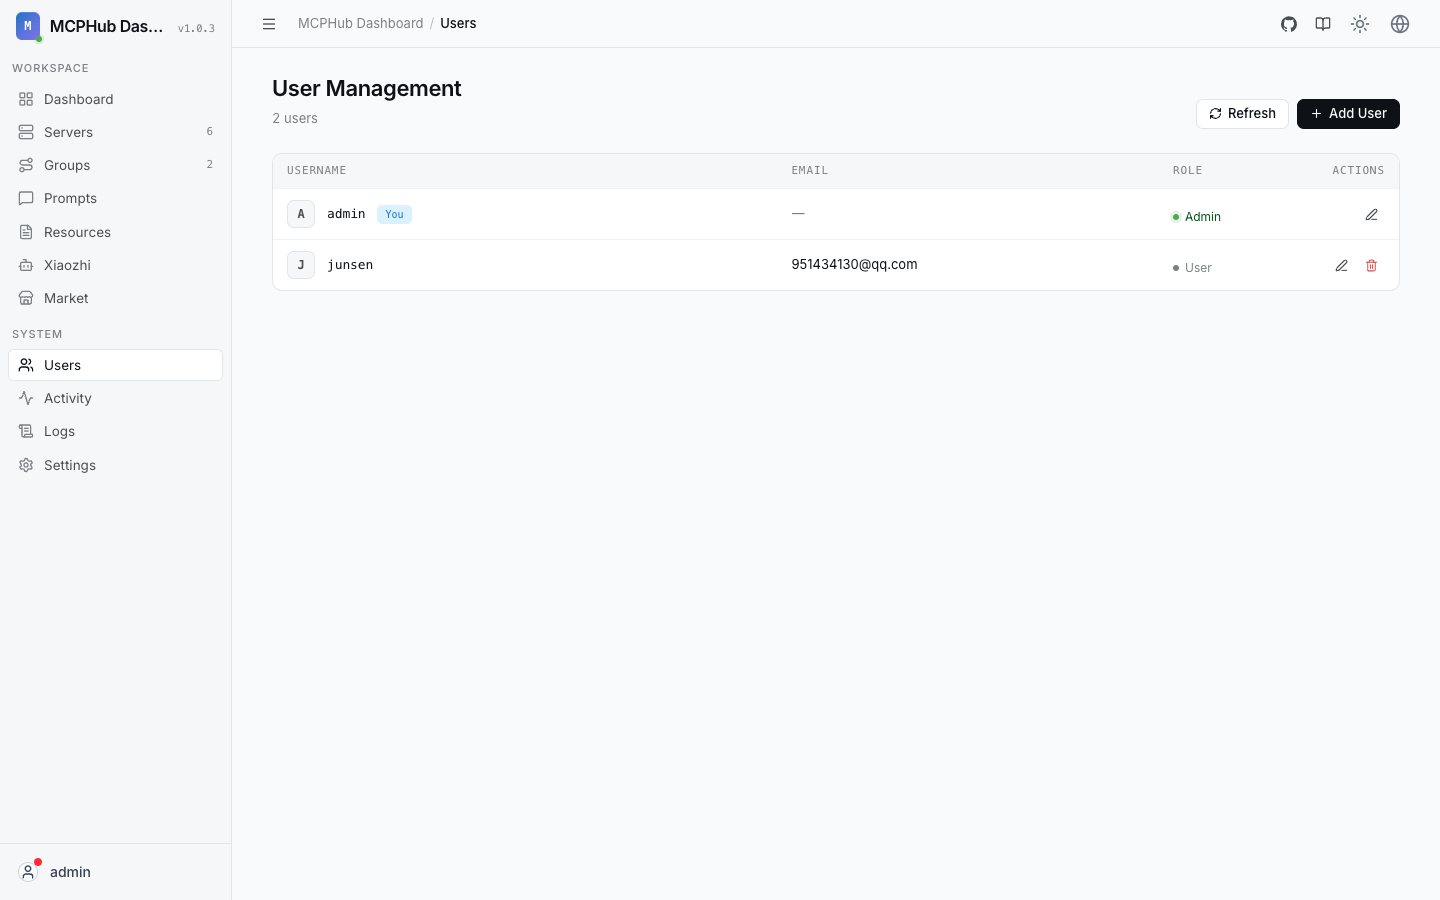Delete the junsen user trash icon
Viewport: 1440px width, 900px height.
coord(1372,266)
